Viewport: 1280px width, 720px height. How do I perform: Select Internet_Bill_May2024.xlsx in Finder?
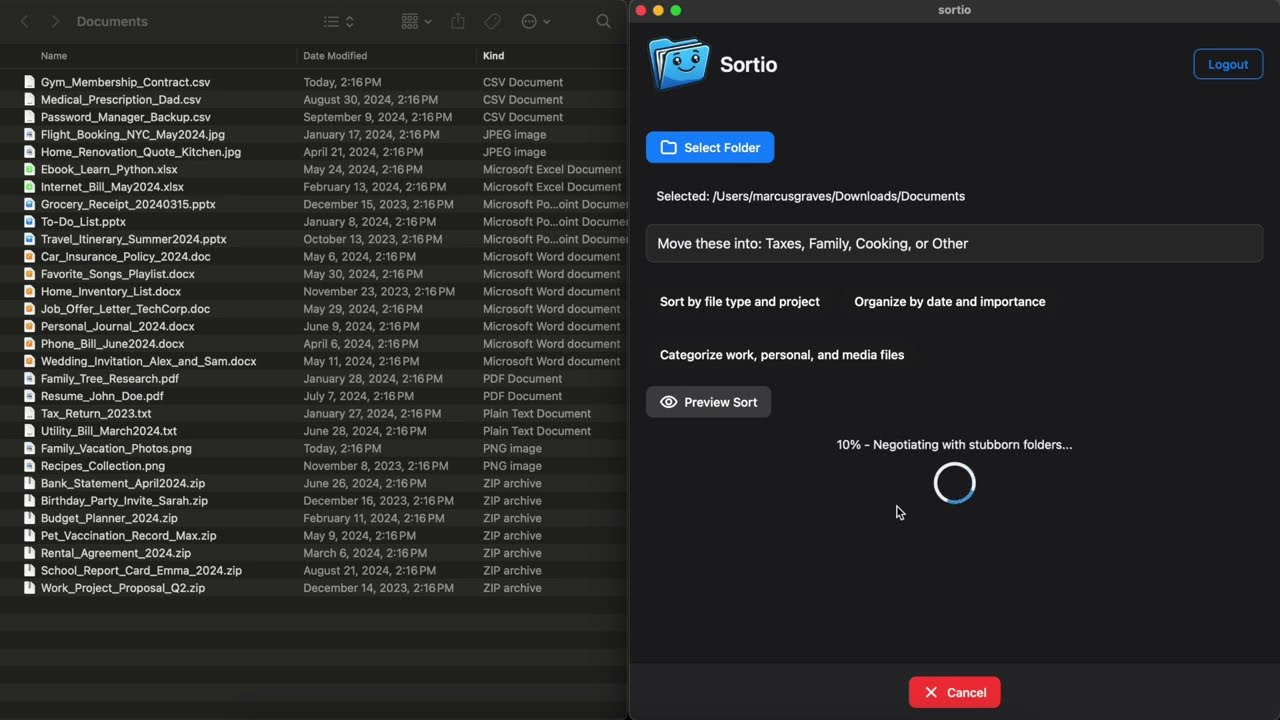click(x=112, y=187)
